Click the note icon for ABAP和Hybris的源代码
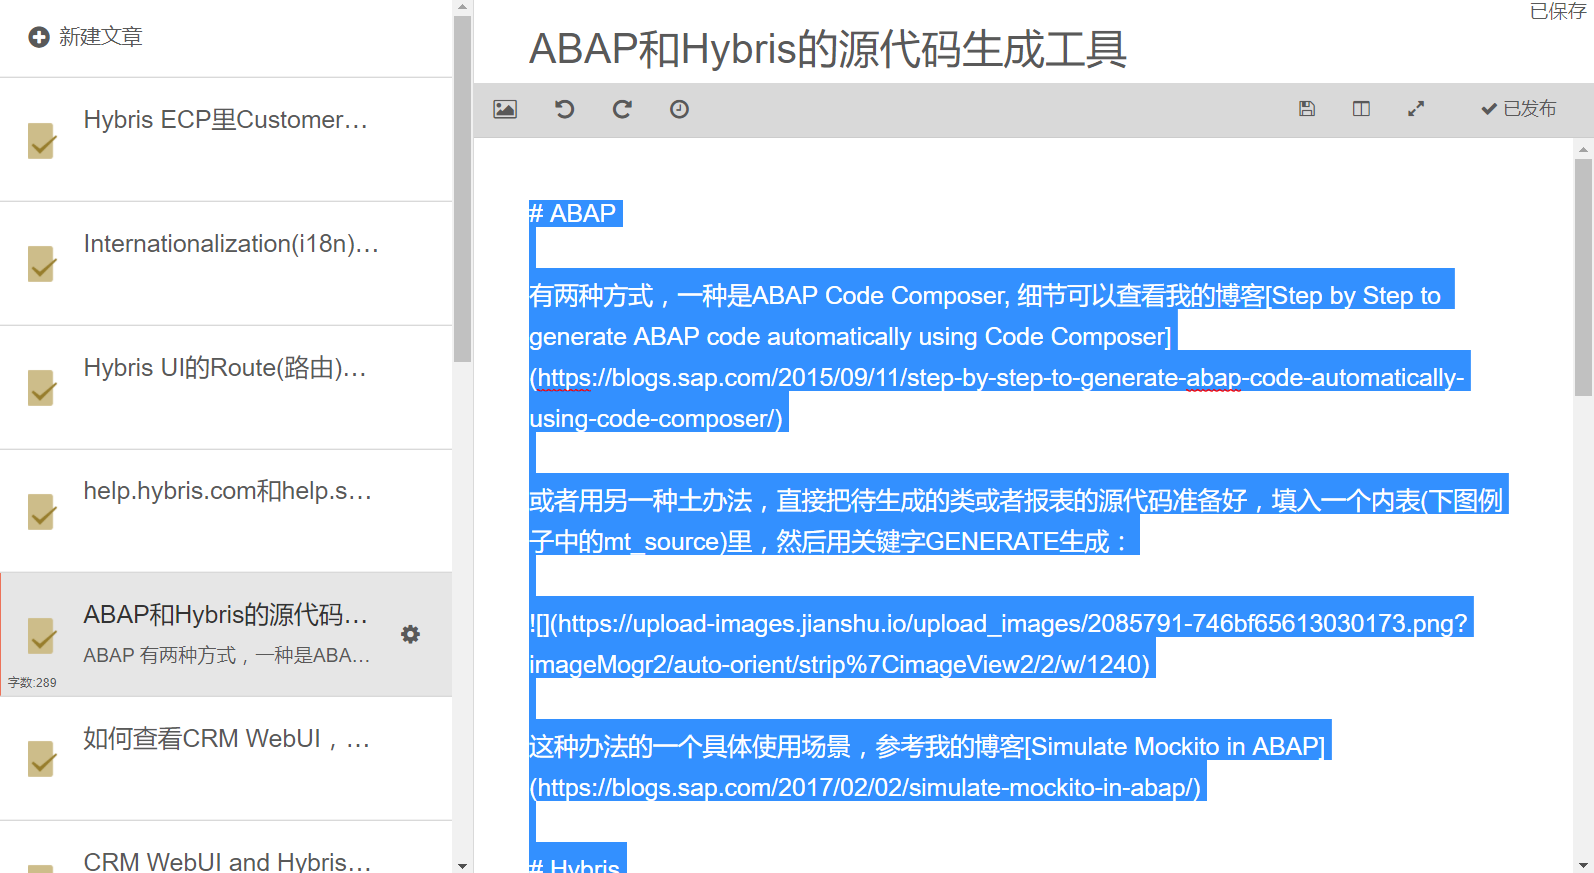Screen dimensions: 1594x873 [x=42, y=636]
